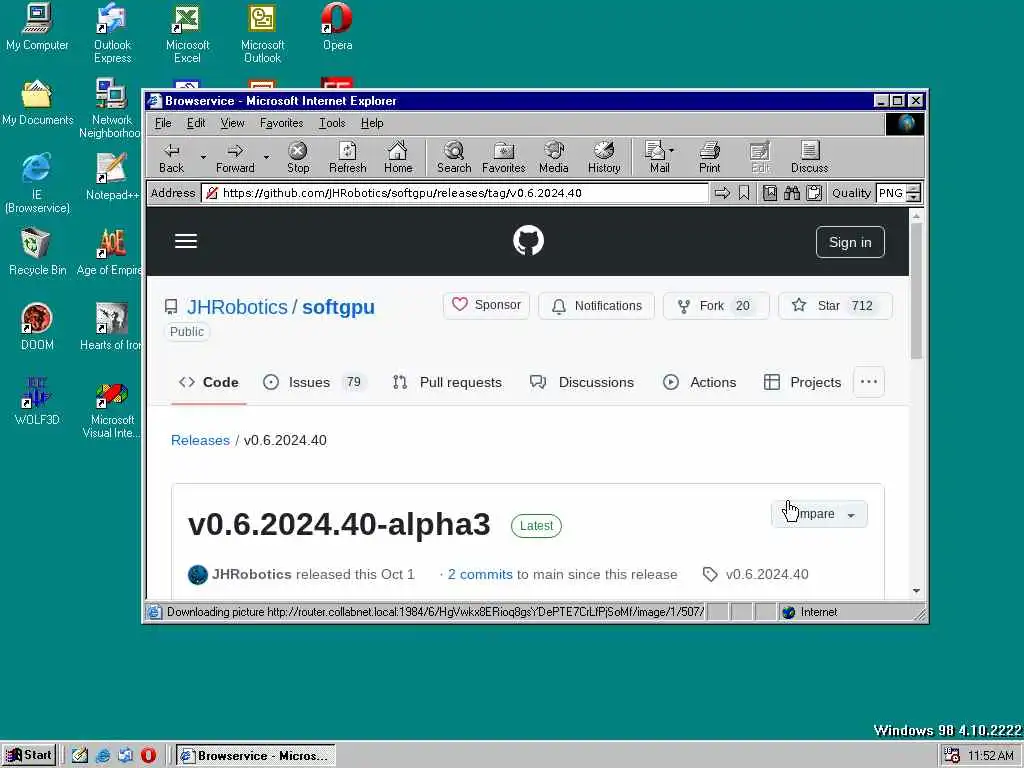Open the Discussions tab

click(582, 383)
